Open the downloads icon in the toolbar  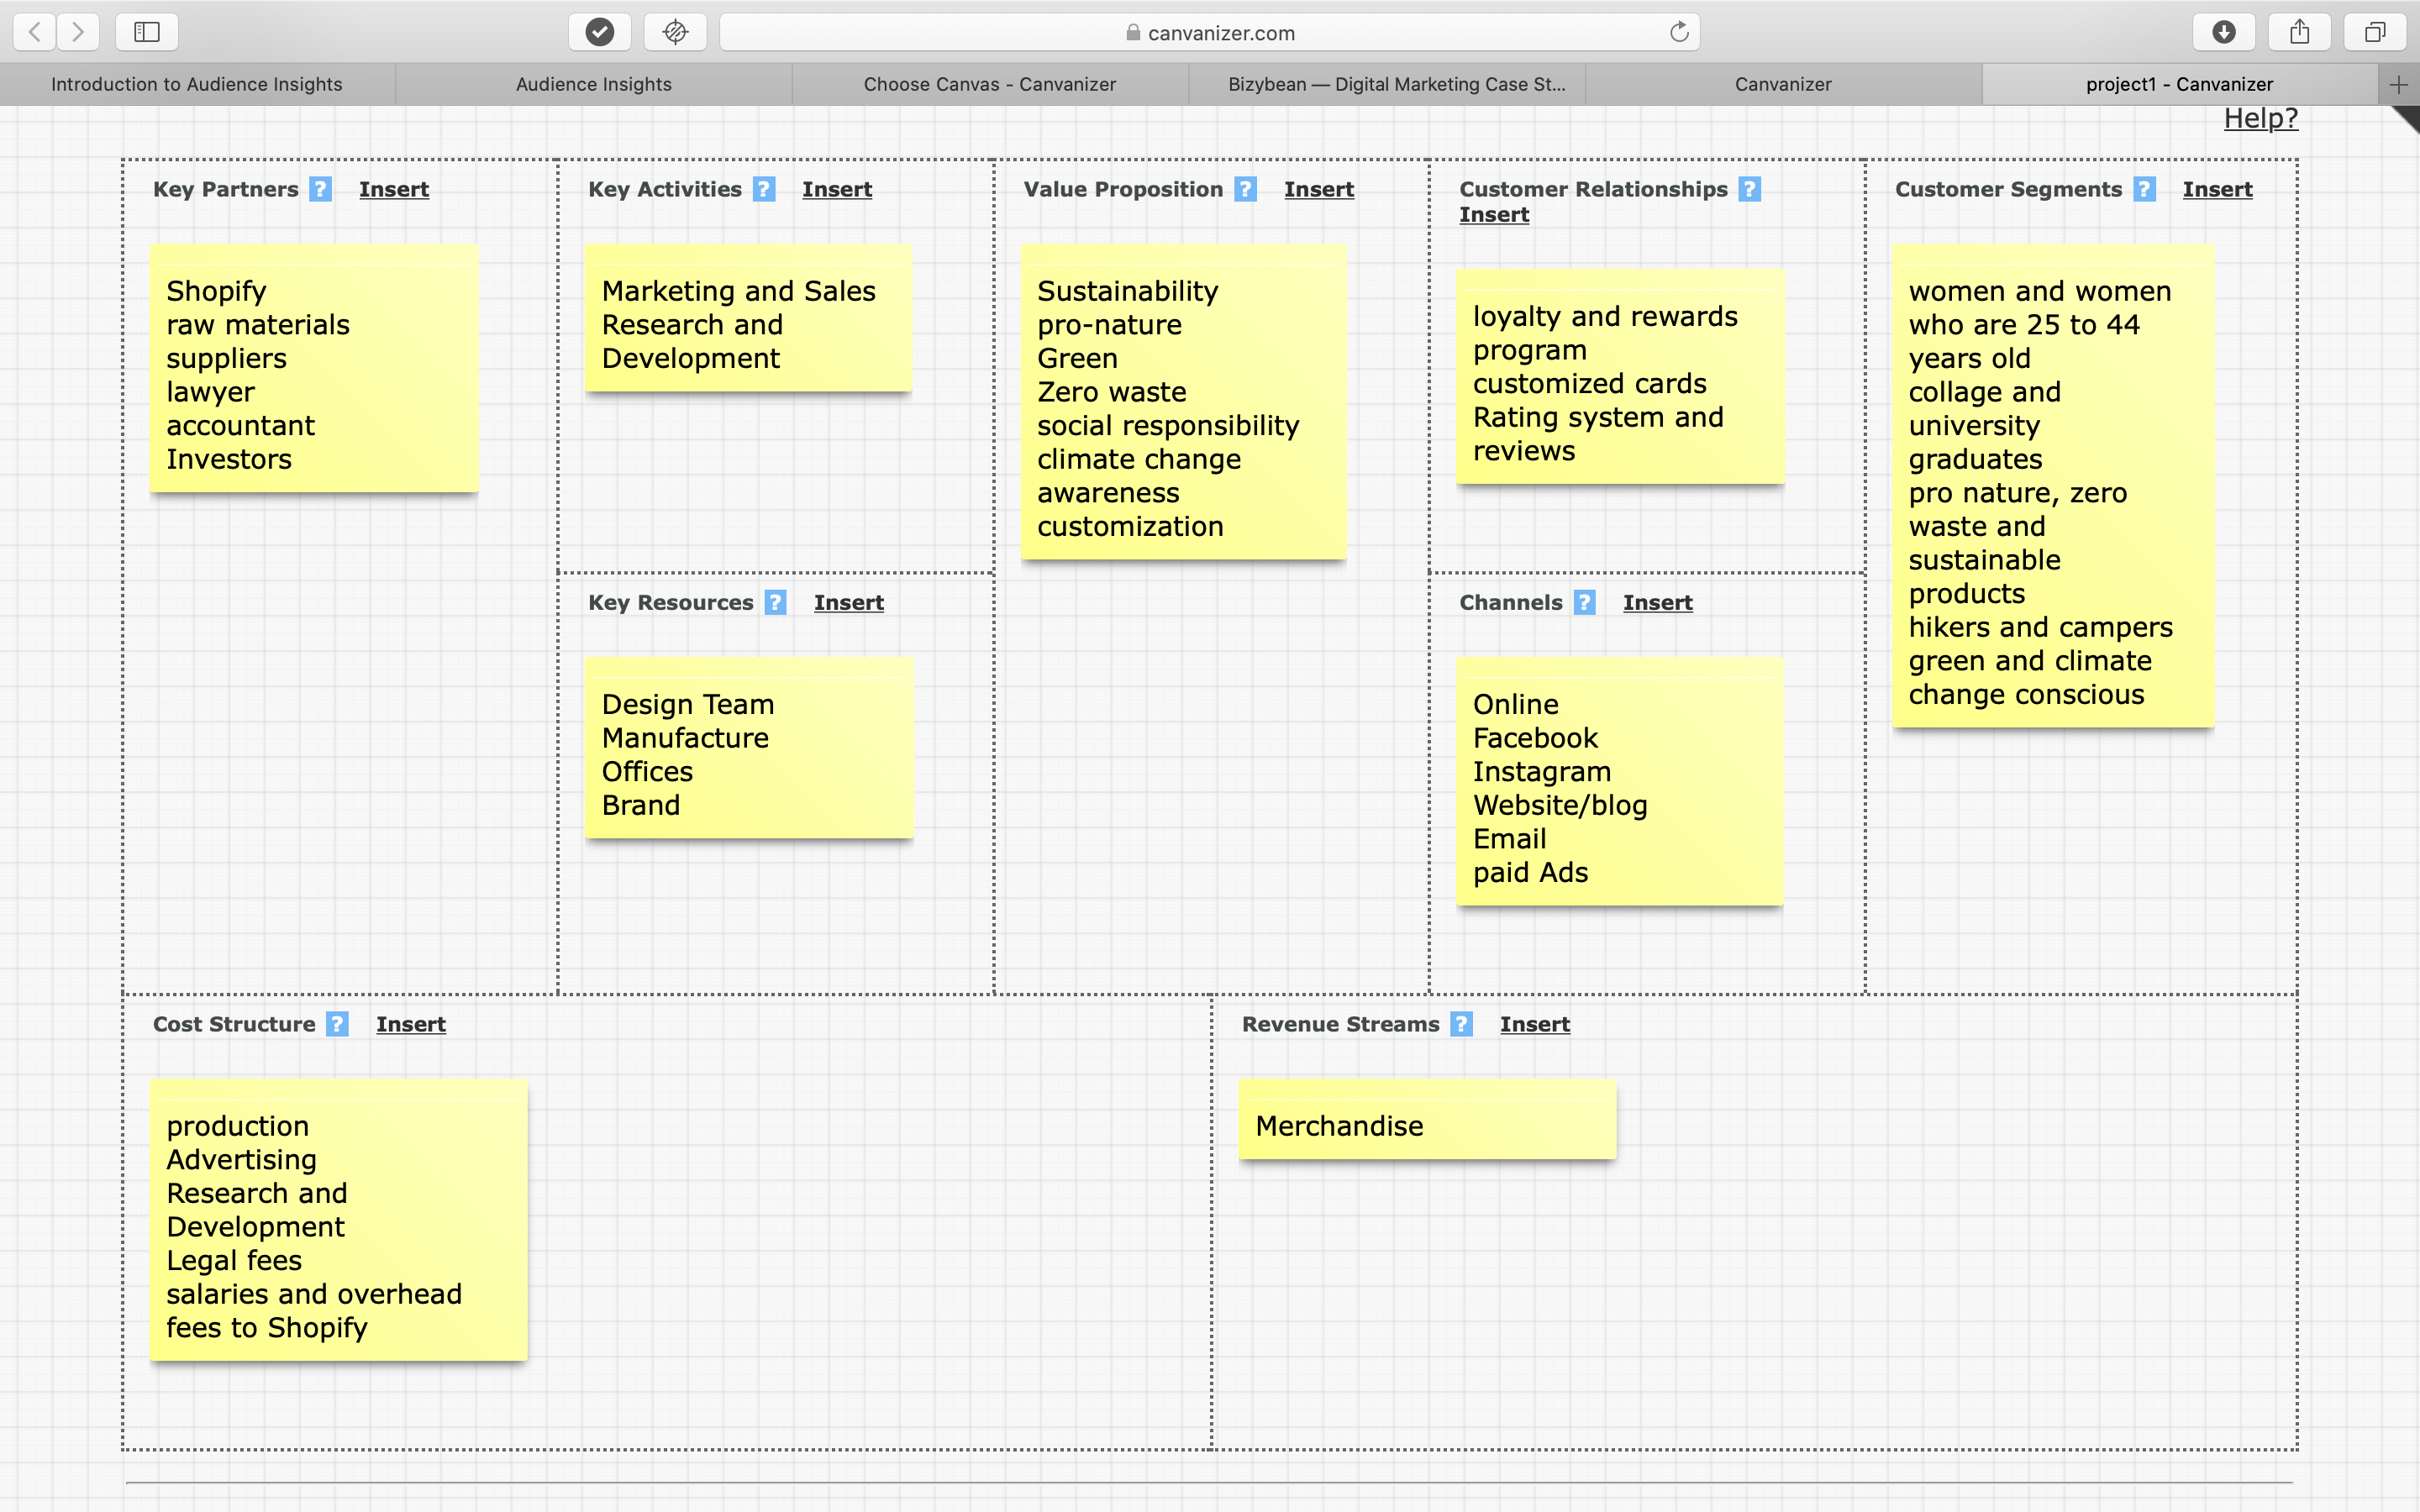tap(2223, 32)
